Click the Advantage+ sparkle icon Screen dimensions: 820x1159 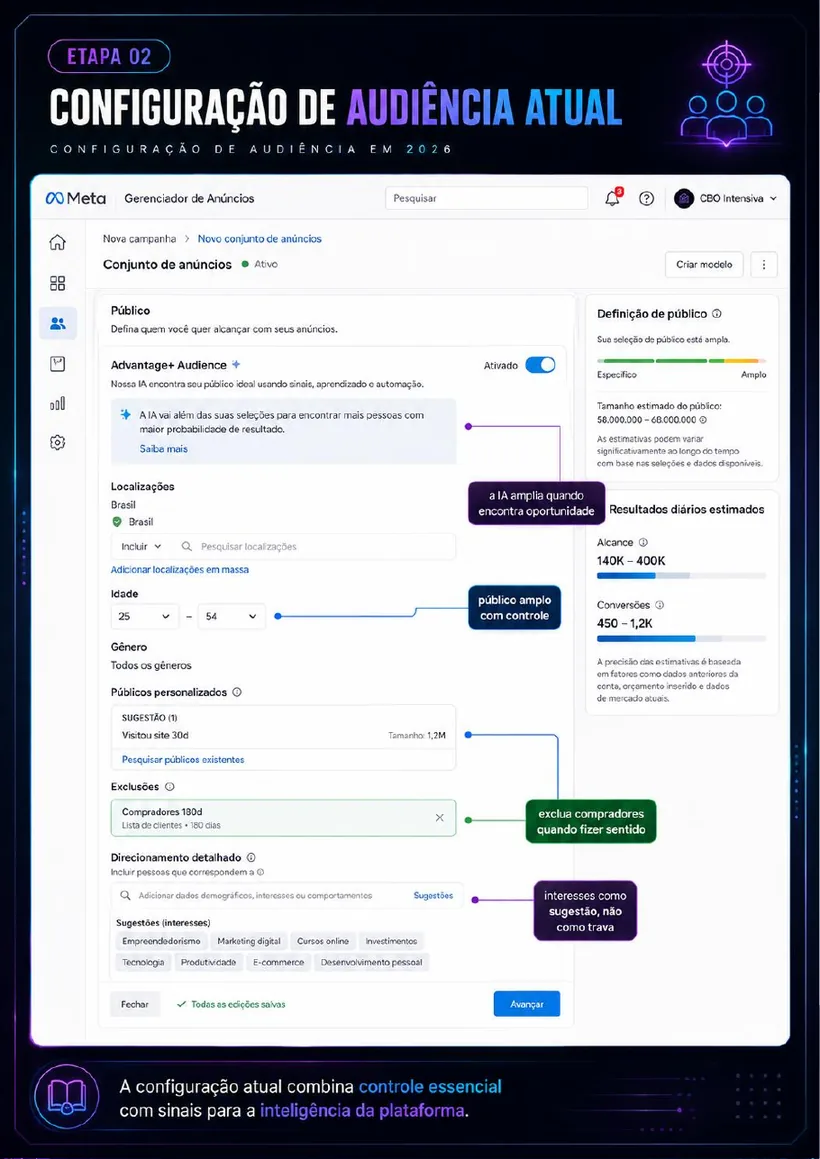(236, 364)
